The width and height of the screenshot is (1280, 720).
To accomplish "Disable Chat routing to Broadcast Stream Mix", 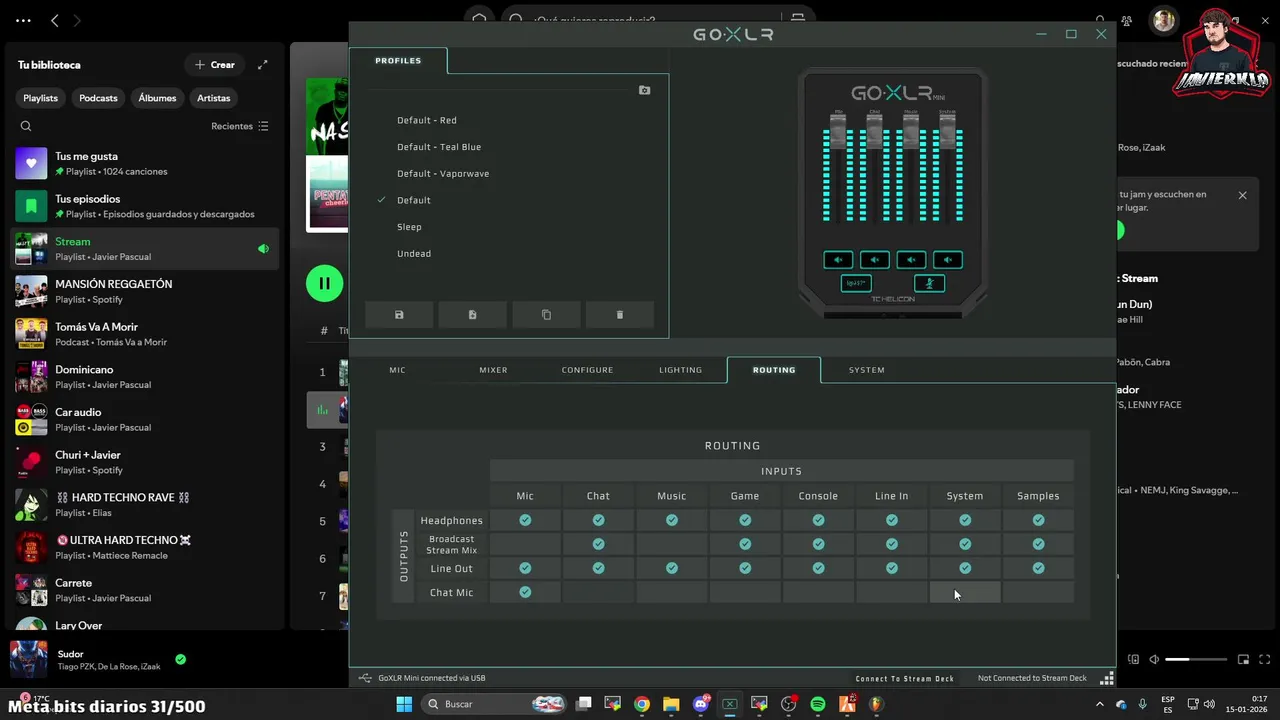I will (598, 544).
